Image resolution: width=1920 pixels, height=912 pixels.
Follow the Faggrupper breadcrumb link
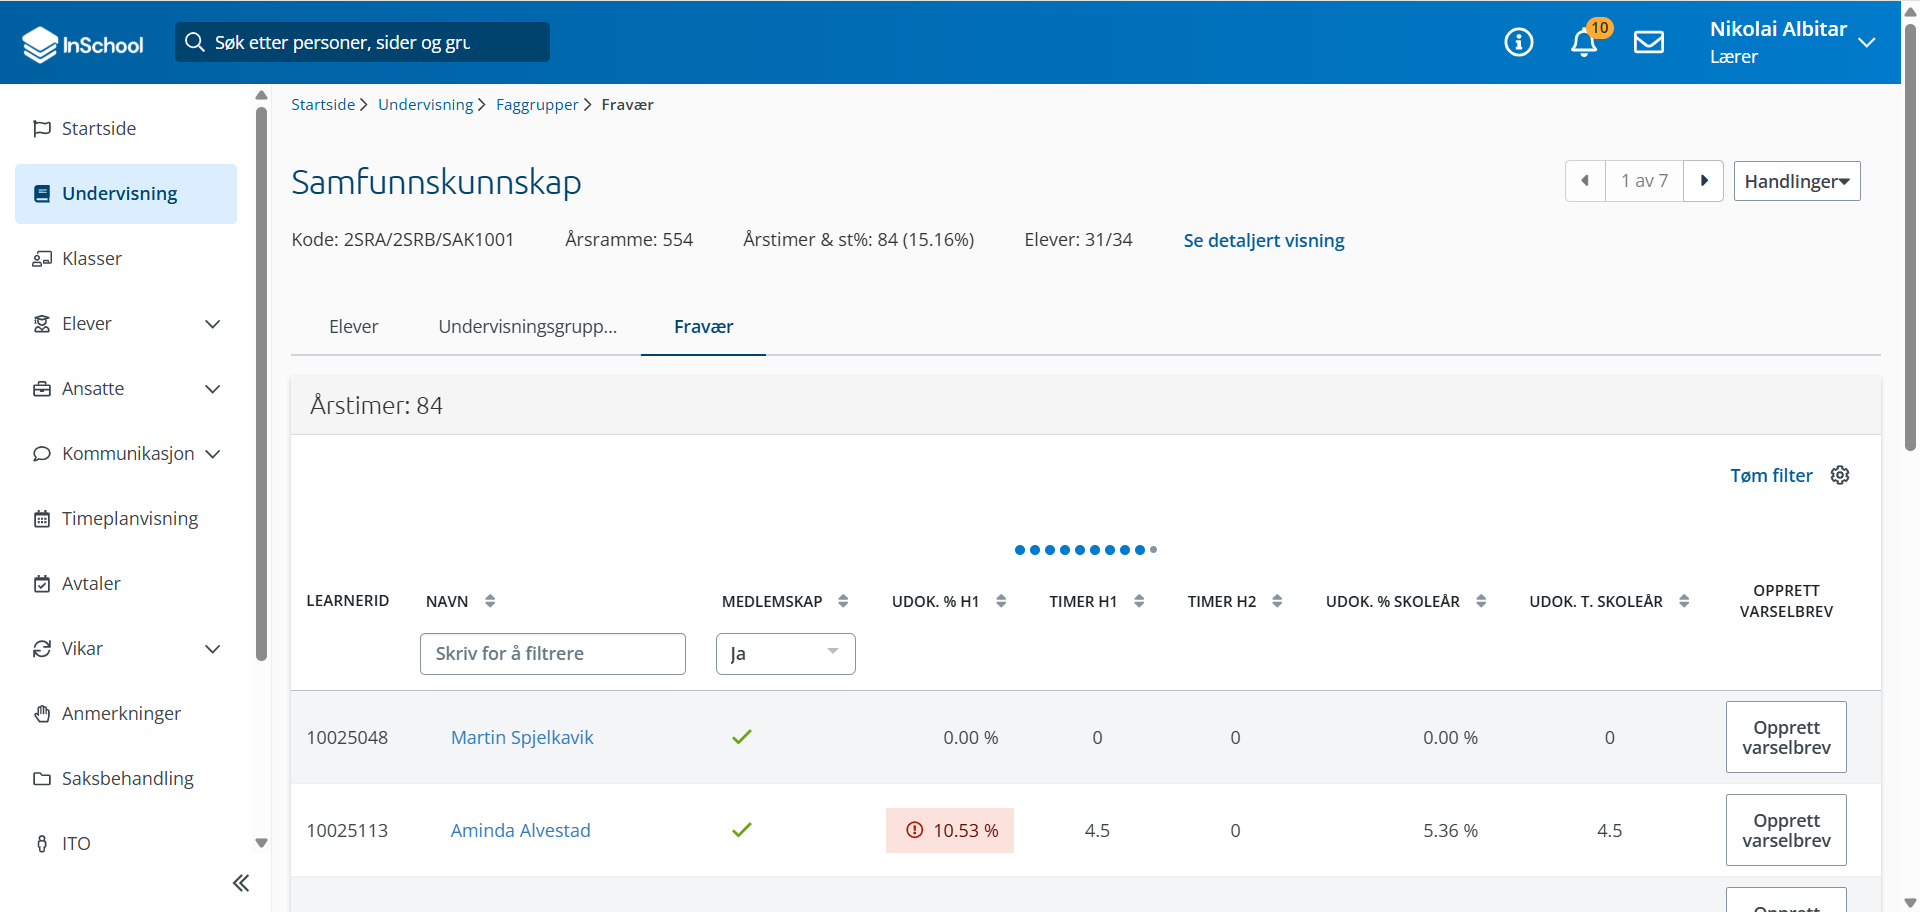[537, 104]
